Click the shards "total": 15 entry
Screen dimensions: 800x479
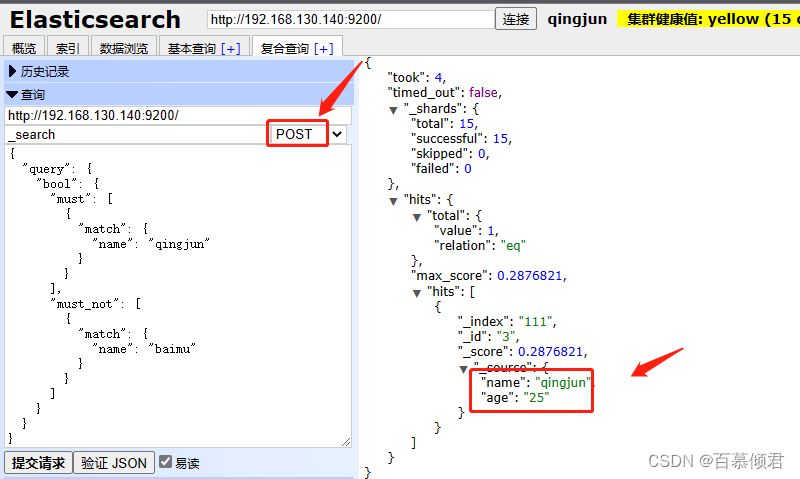click(444, 123)
